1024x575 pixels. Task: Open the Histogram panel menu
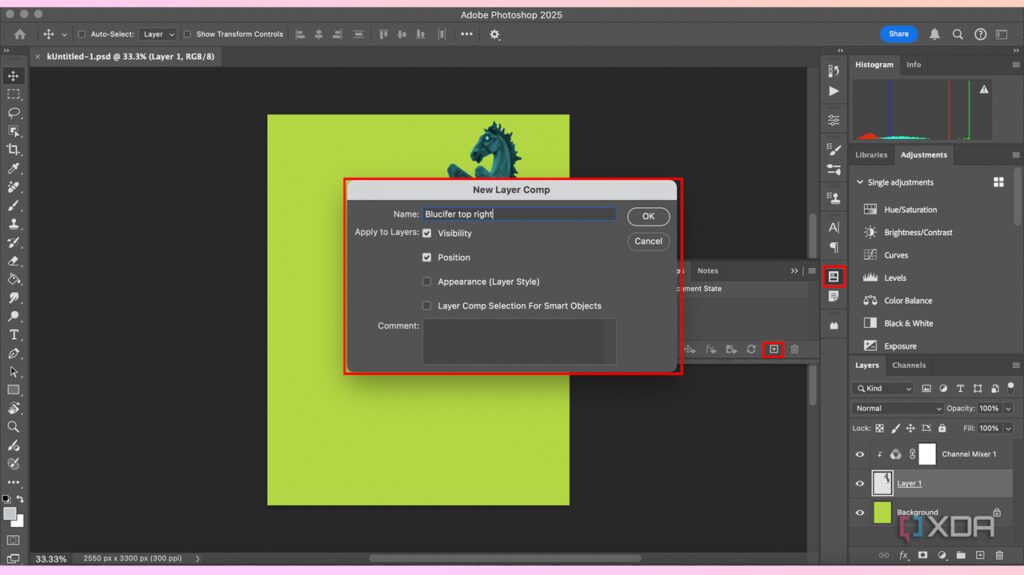point(1016,65)
